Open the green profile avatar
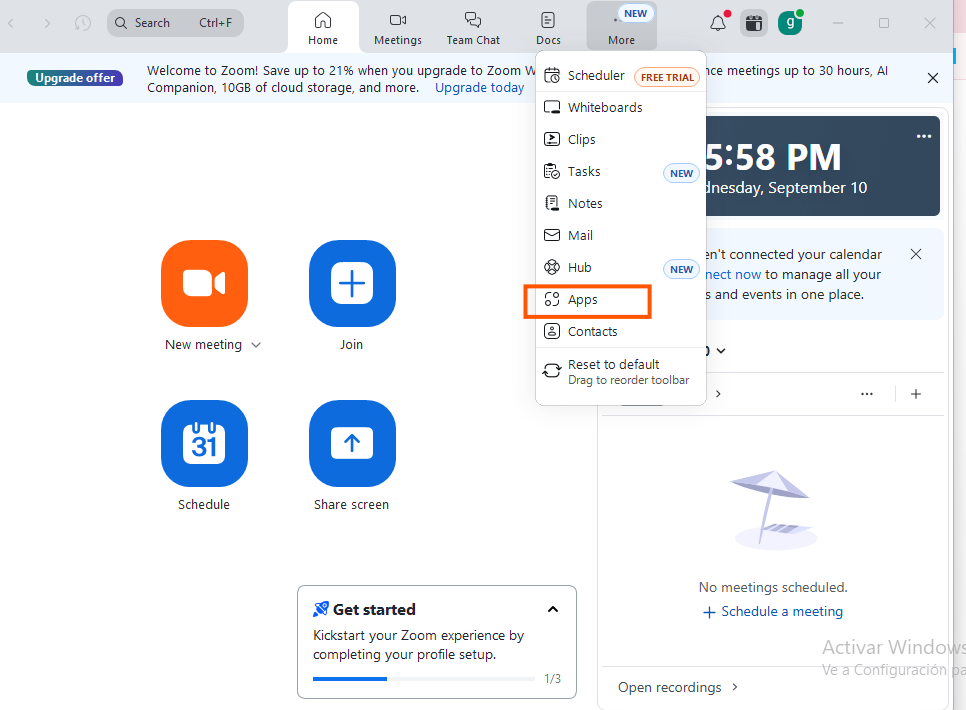Viewport: 966px width, 710px height. 790,23
